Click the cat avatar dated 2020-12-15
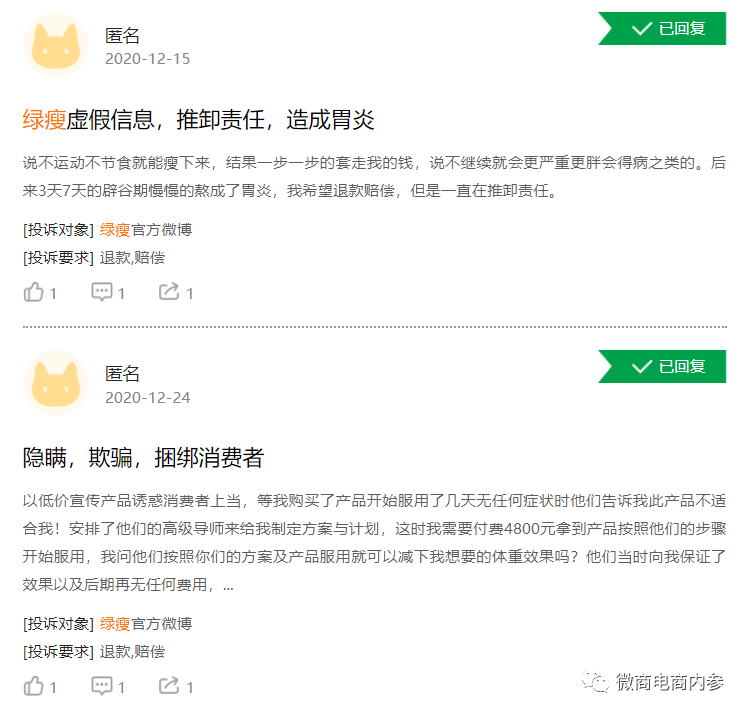Screen dimensions: 747x714 pos(56,46)
